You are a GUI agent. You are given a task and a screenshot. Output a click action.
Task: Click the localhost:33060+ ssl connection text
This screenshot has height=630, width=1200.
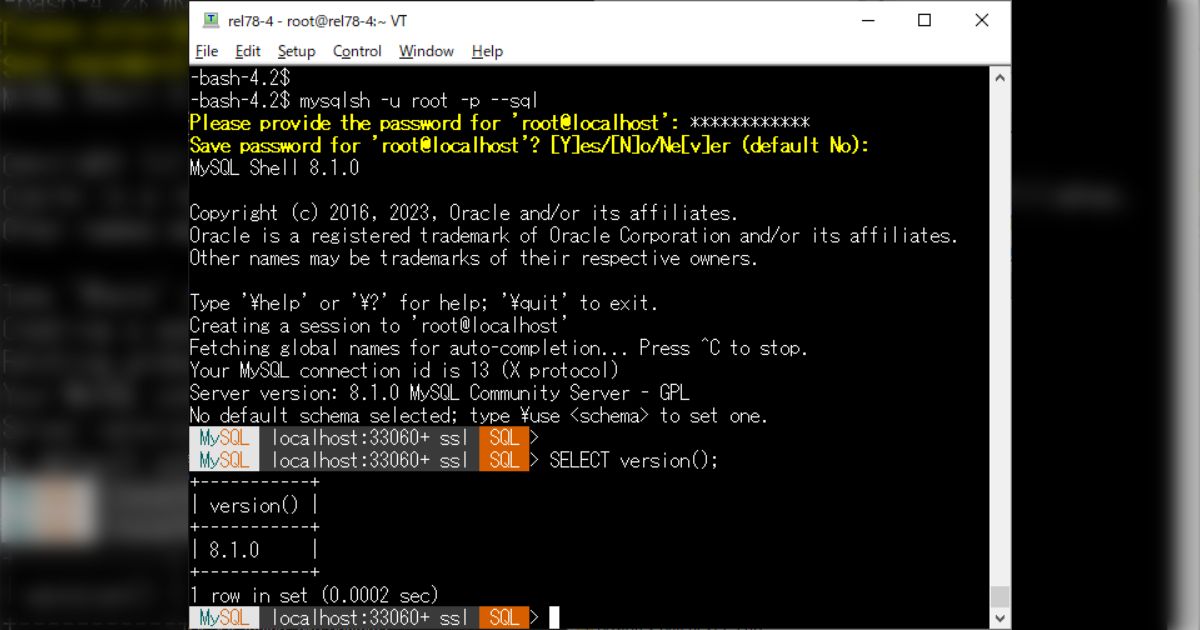370,460
